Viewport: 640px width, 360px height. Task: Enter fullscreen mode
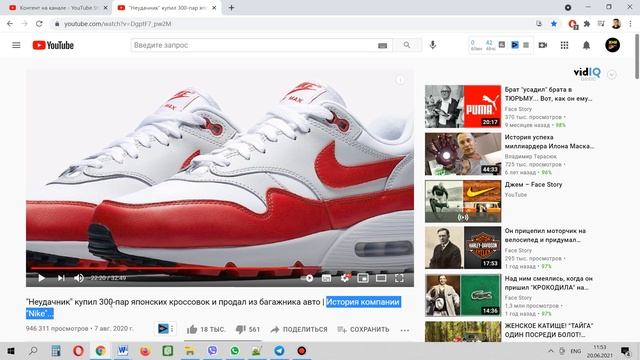click(x=399, y=278)
